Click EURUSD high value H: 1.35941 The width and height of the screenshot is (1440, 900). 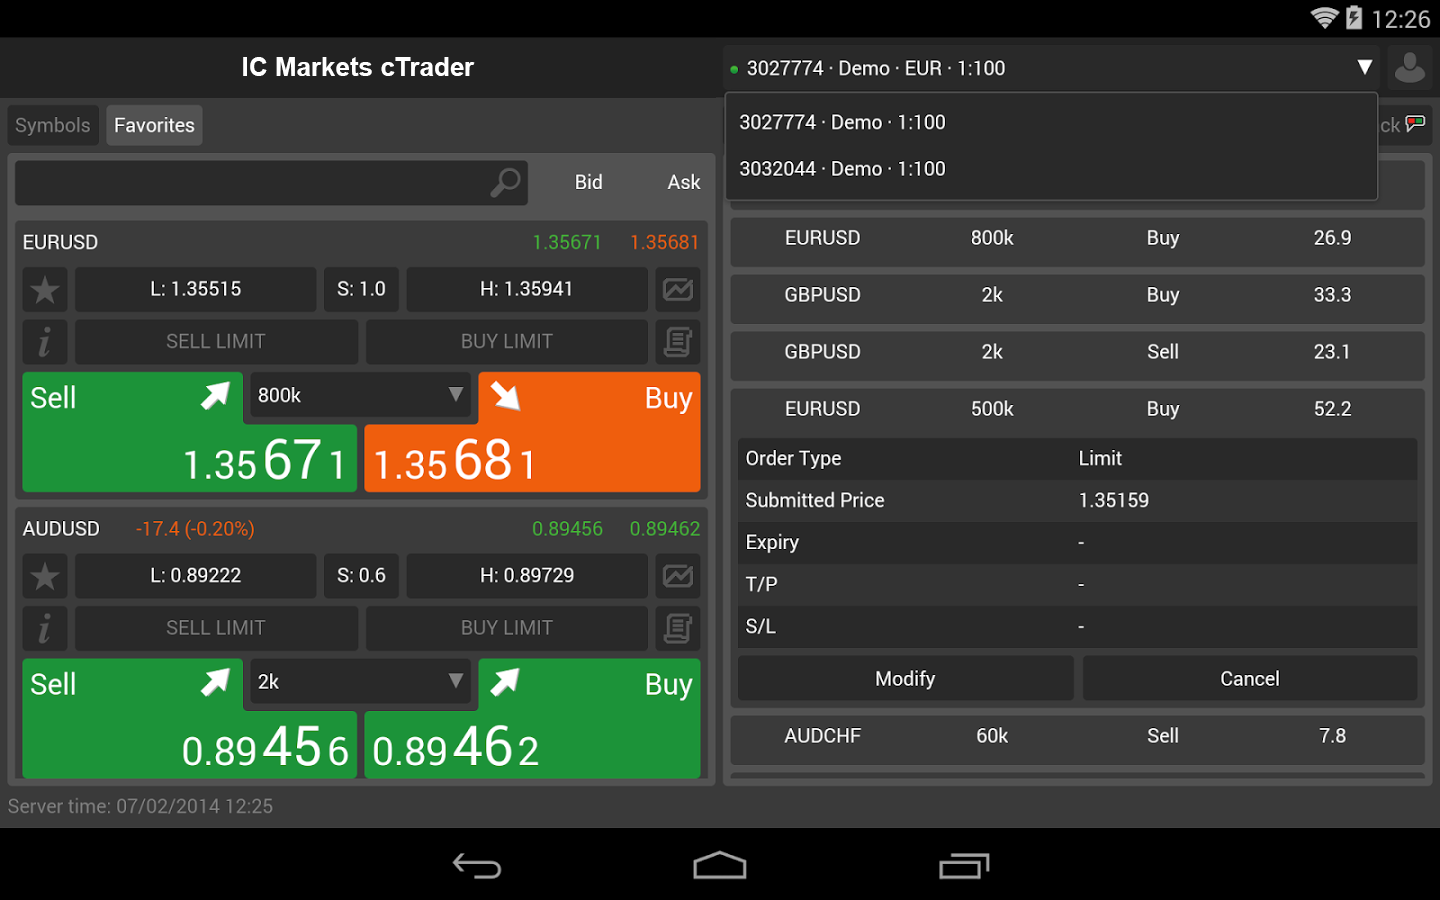pyautogui.click(x=527, y=290)
